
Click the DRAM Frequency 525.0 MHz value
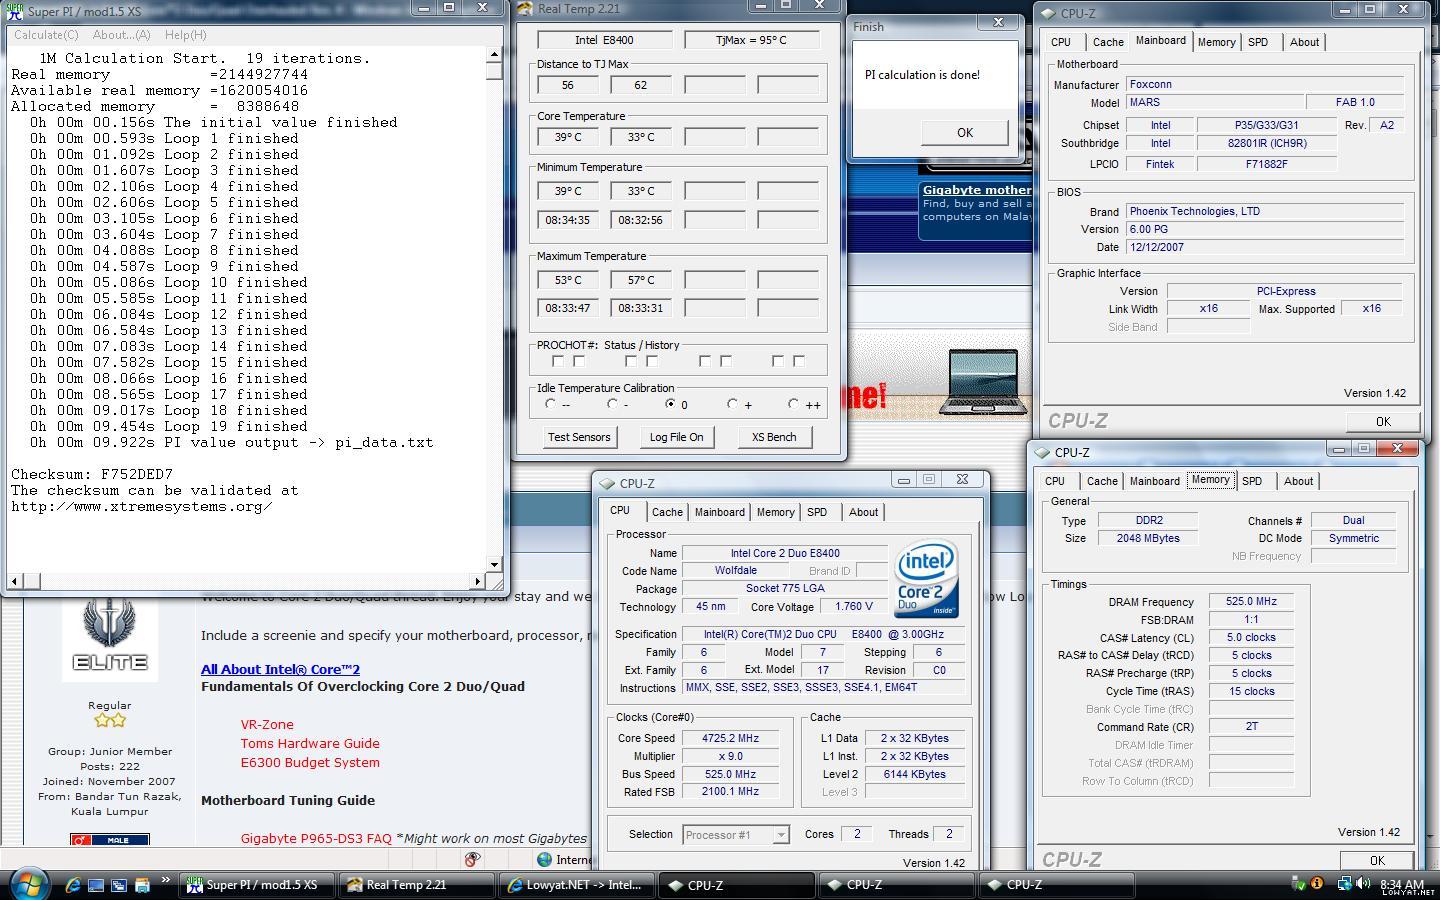pyautogui.click(x=1251, y=602)
